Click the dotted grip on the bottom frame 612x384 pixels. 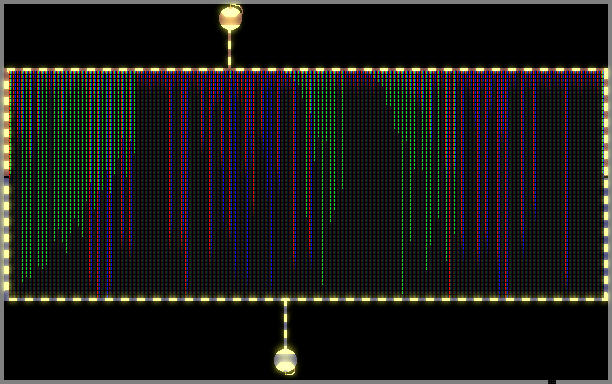click(x=552, y=382)
